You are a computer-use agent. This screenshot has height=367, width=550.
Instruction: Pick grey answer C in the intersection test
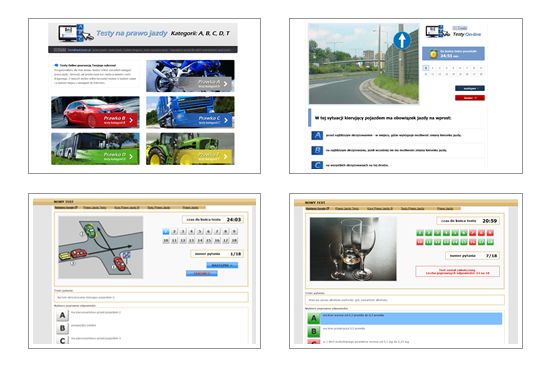click(62, 340)
